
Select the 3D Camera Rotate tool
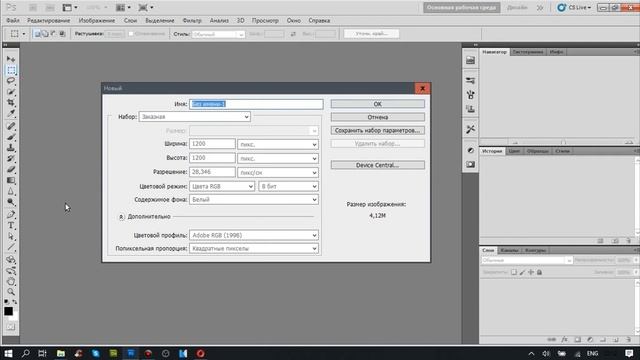[x=11, y=271]
